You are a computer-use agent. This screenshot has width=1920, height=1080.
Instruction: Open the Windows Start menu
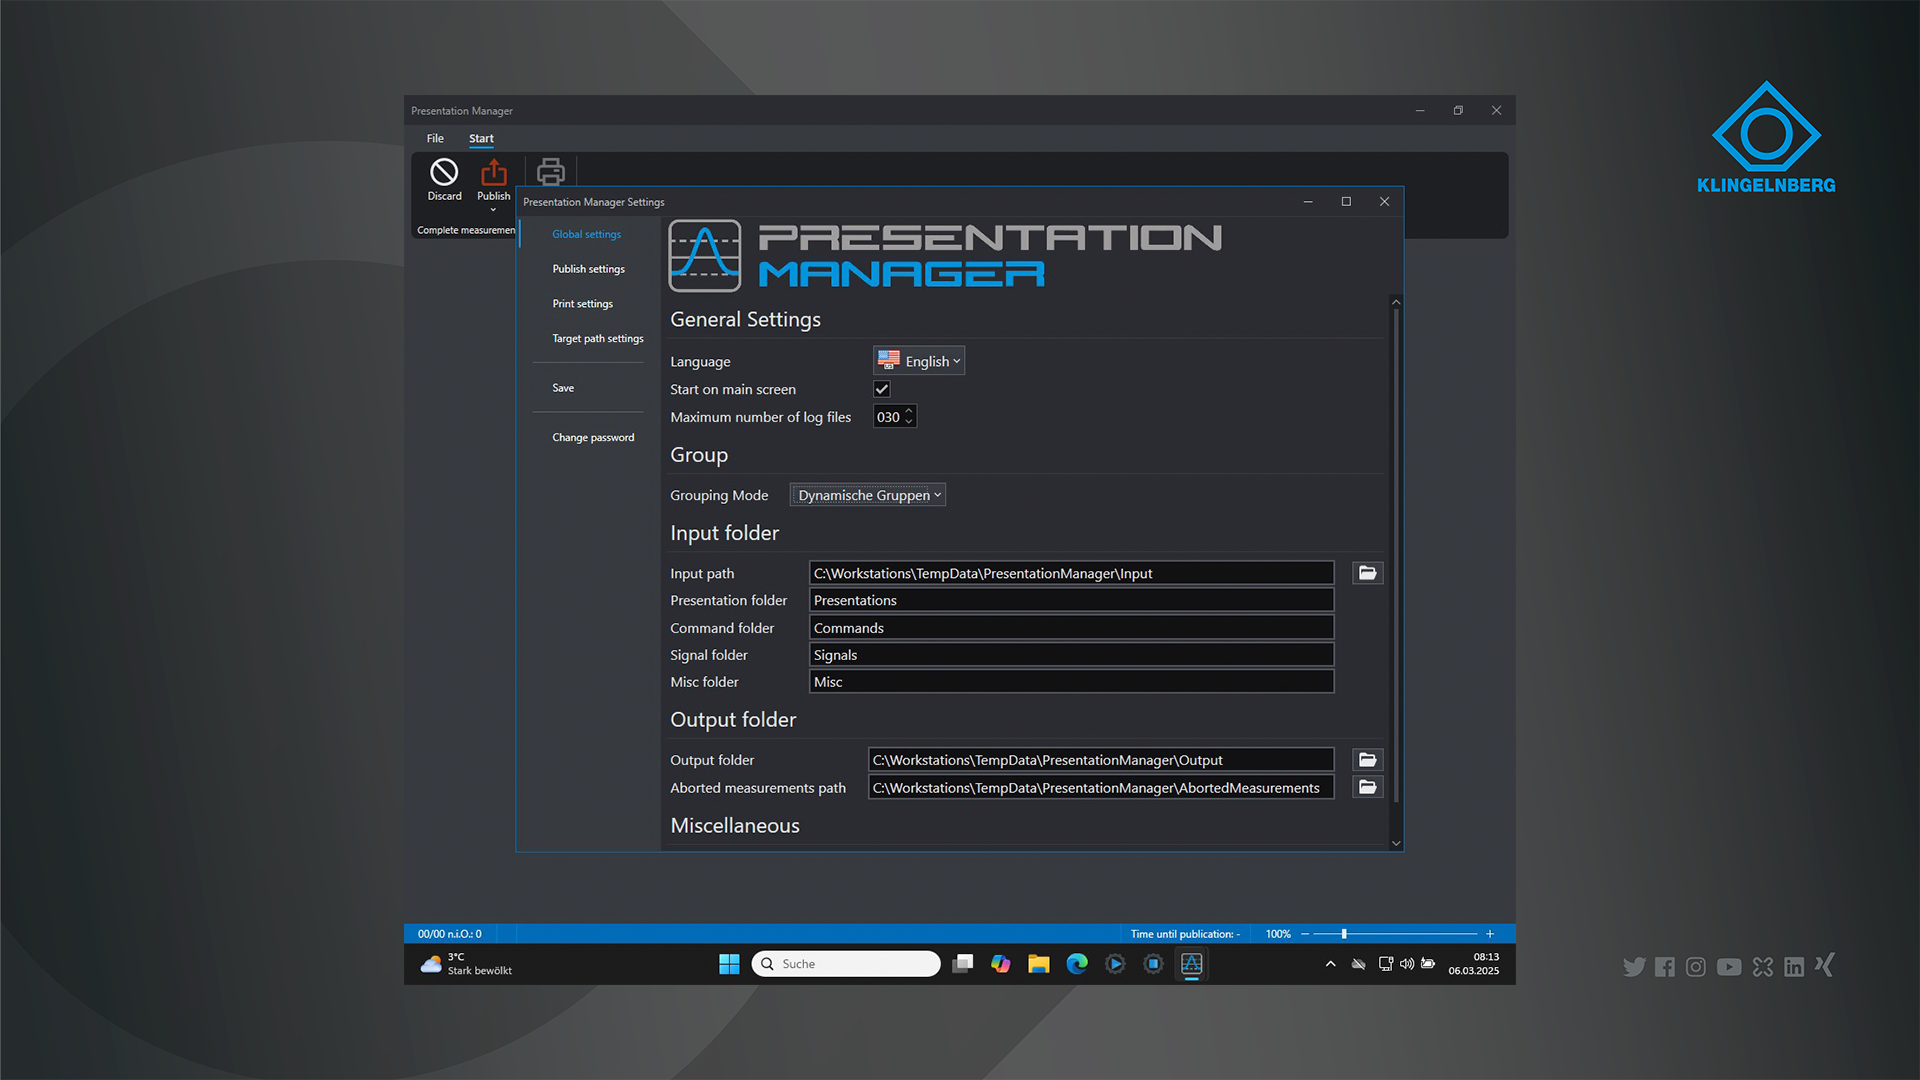click(729, 964)
